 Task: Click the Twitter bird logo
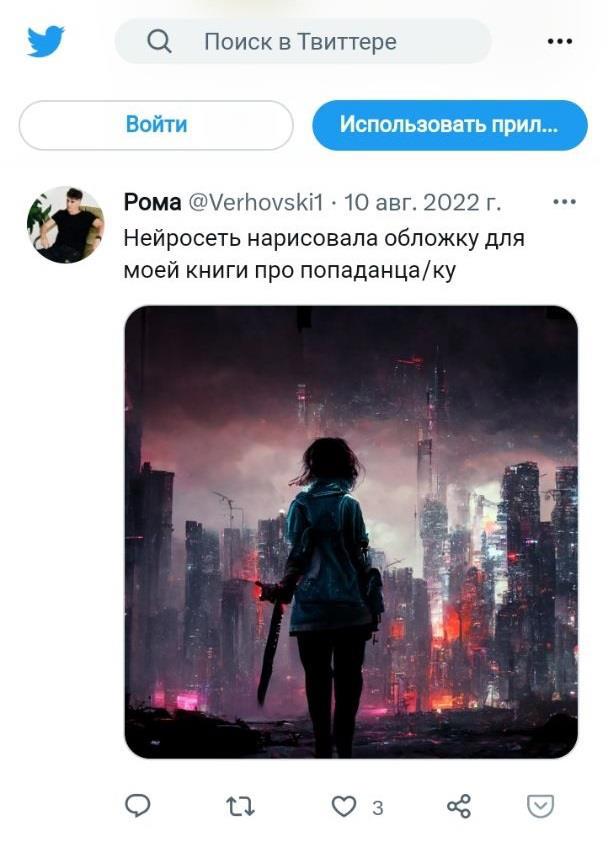tap(46, 41)
